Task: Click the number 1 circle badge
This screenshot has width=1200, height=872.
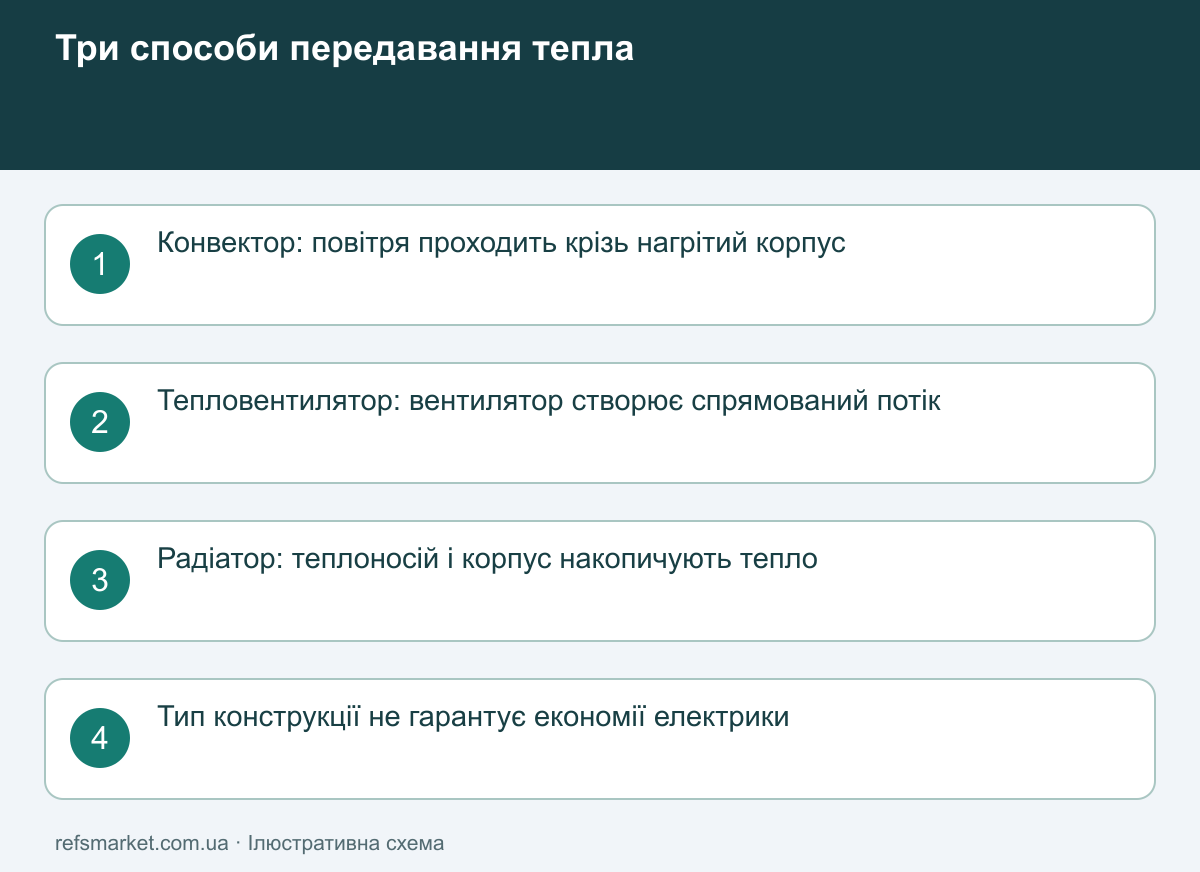Action: [100, 264]
